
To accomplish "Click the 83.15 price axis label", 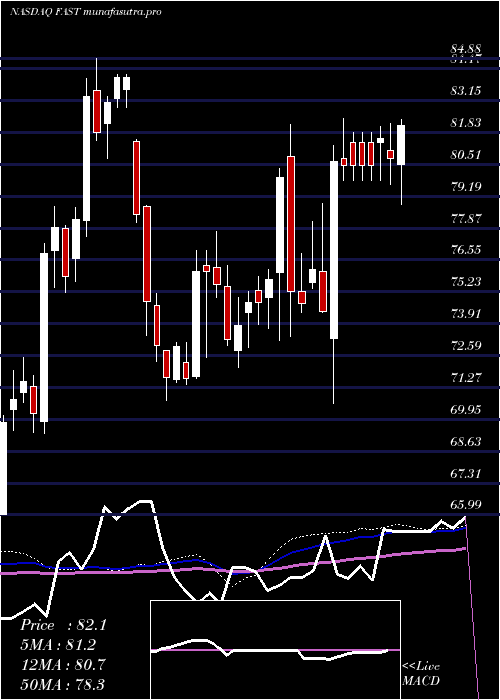I will pos(466,91).
